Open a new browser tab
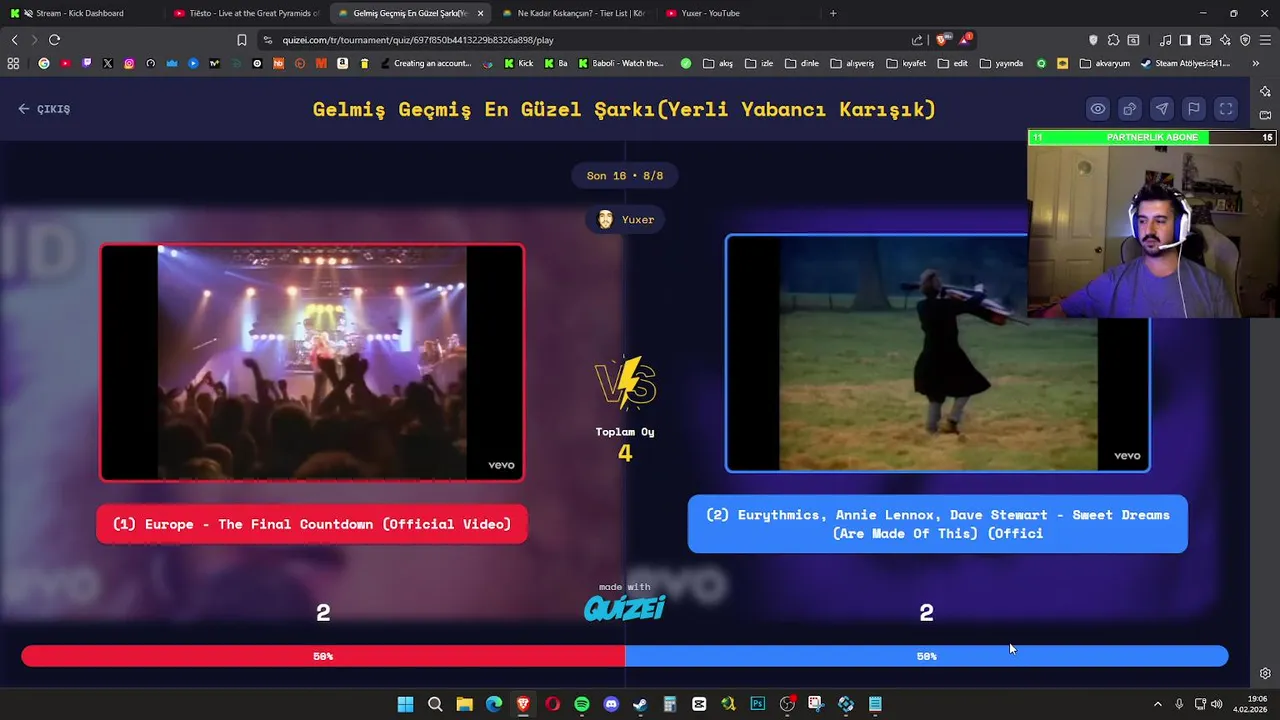 [x=833, y=13]
